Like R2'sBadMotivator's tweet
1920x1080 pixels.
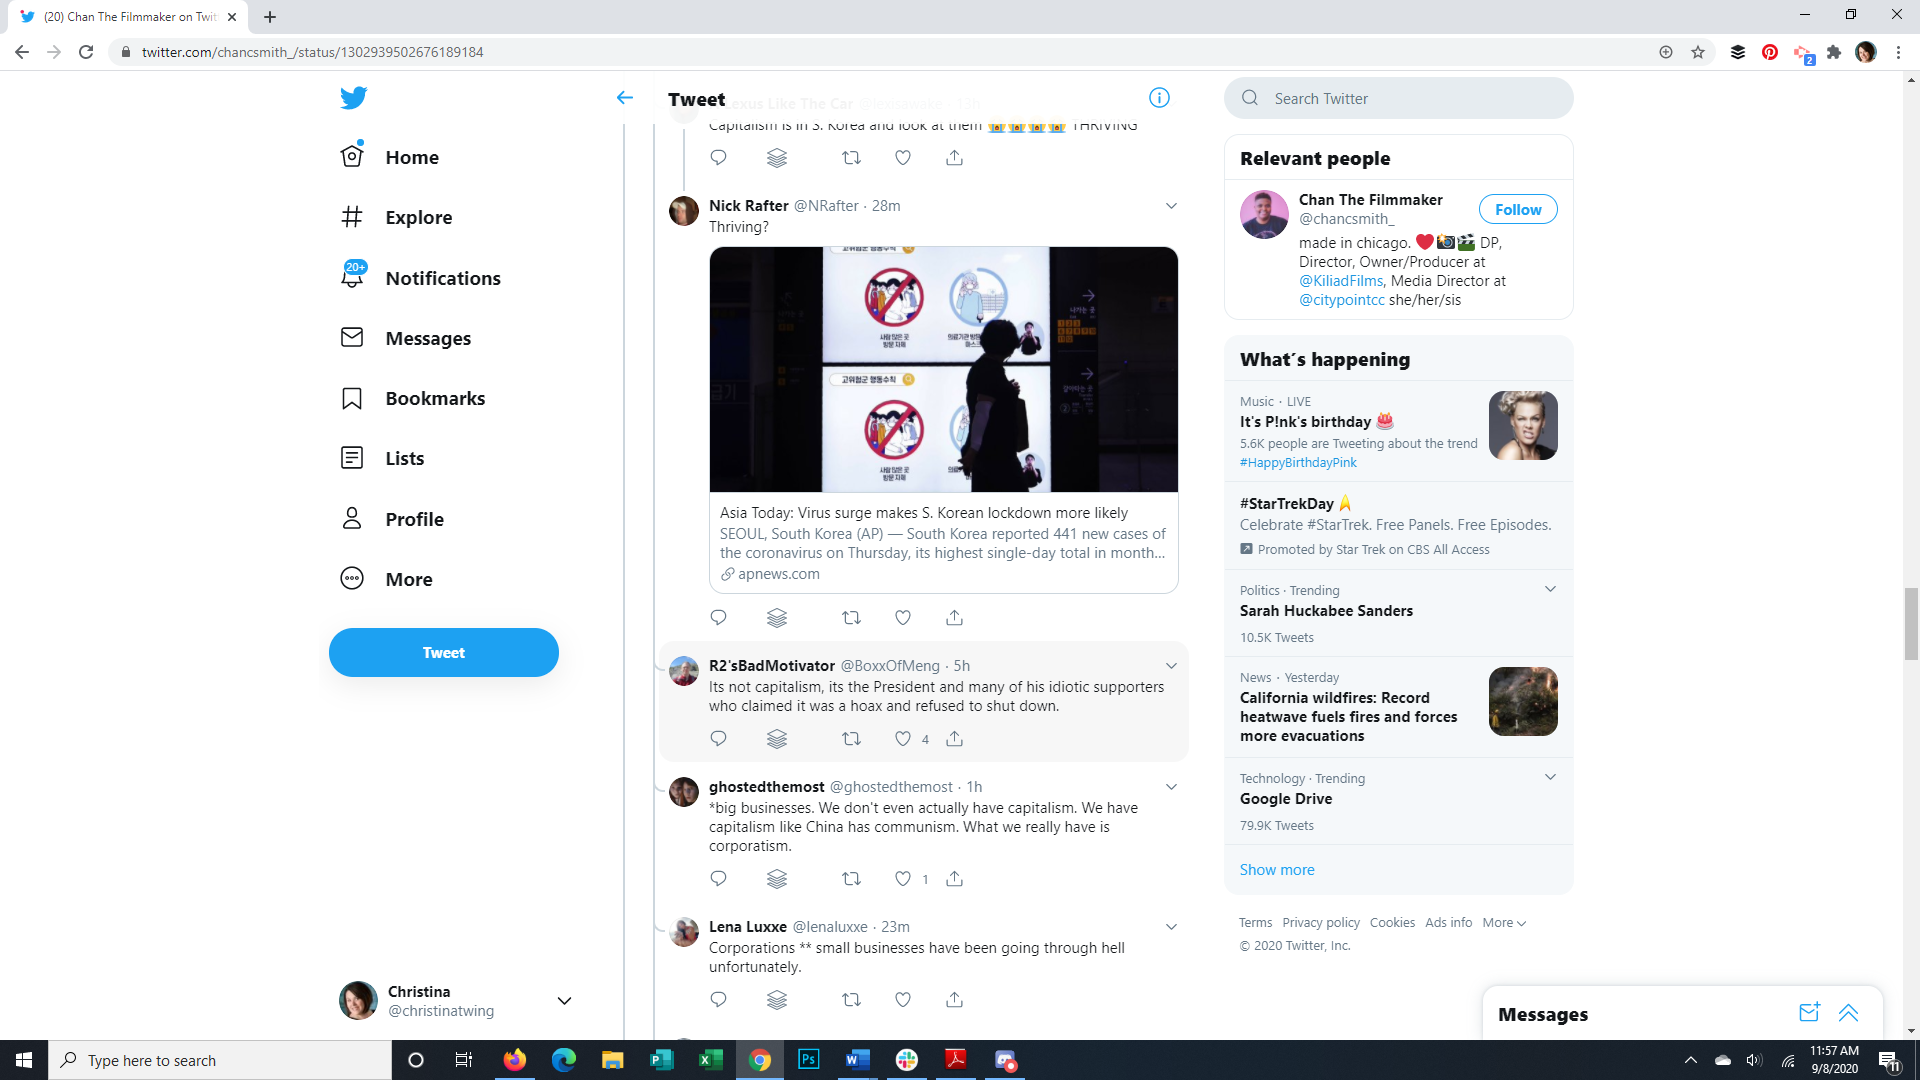[x=903, y=739]
